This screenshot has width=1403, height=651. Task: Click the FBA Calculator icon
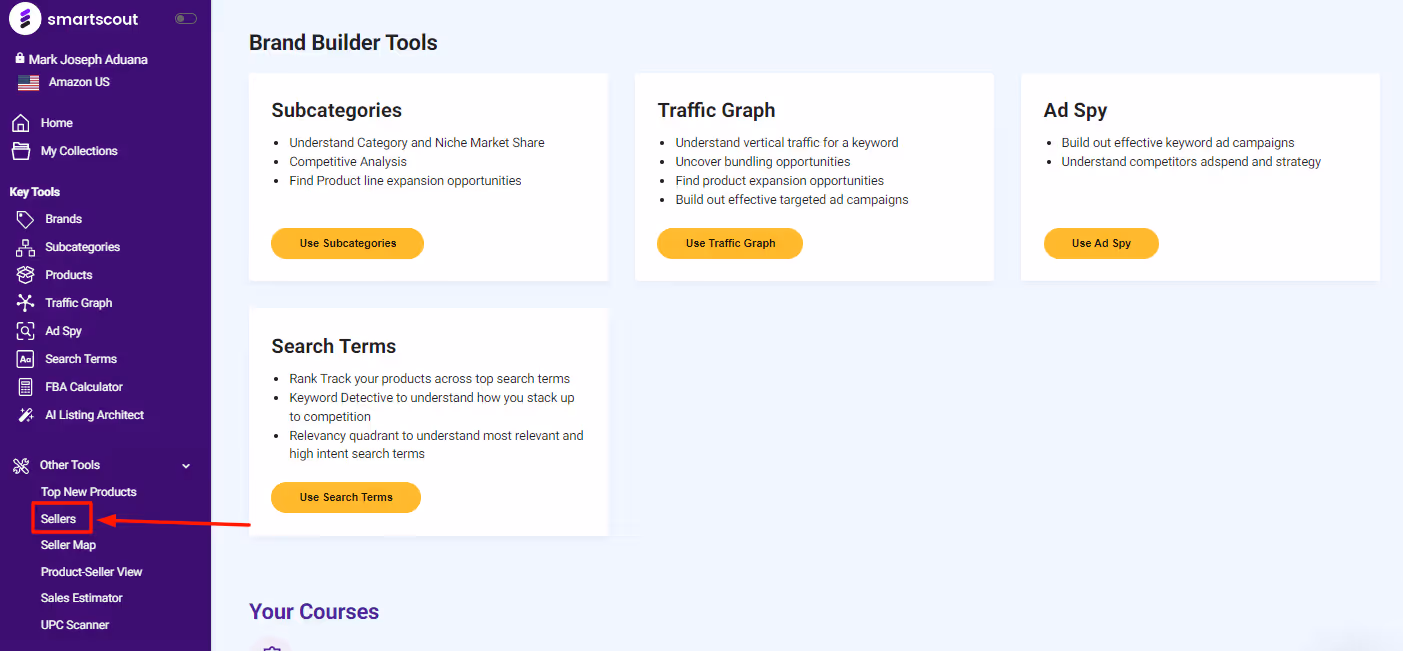[x=26, y=387]
